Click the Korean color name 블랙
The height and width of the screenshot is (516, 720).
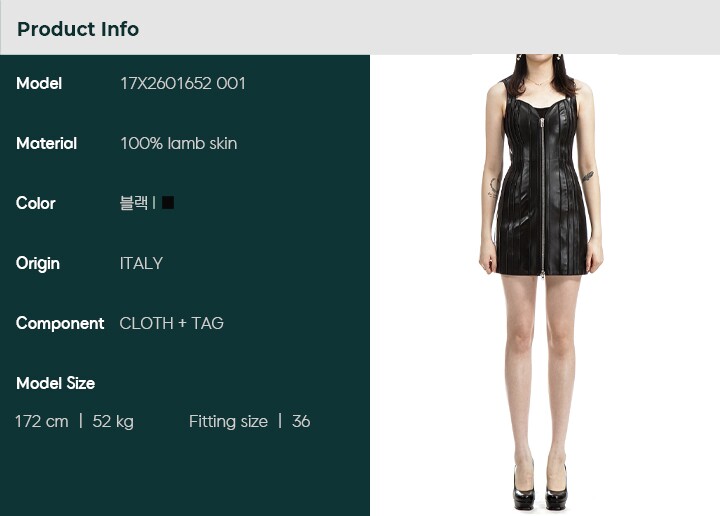click(134, 202)
